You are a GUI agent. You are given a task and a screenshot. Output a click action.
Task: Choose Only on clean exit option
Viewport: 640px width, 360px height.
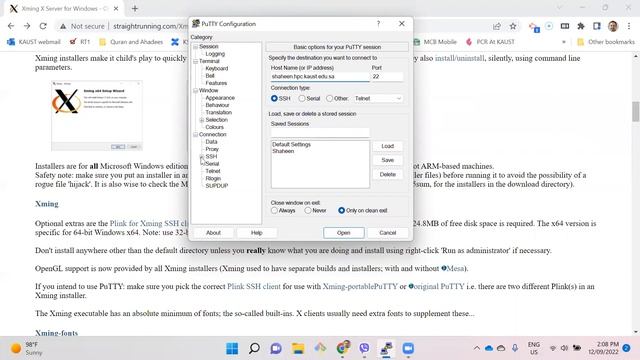pos(342,210)
